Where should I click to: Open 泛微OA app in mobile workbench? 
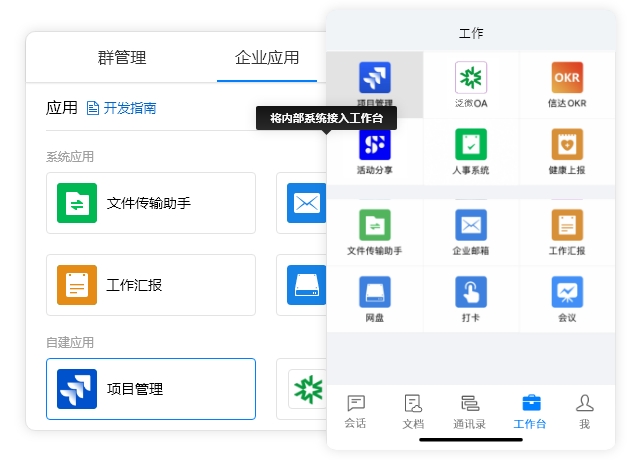pos(471,78)
